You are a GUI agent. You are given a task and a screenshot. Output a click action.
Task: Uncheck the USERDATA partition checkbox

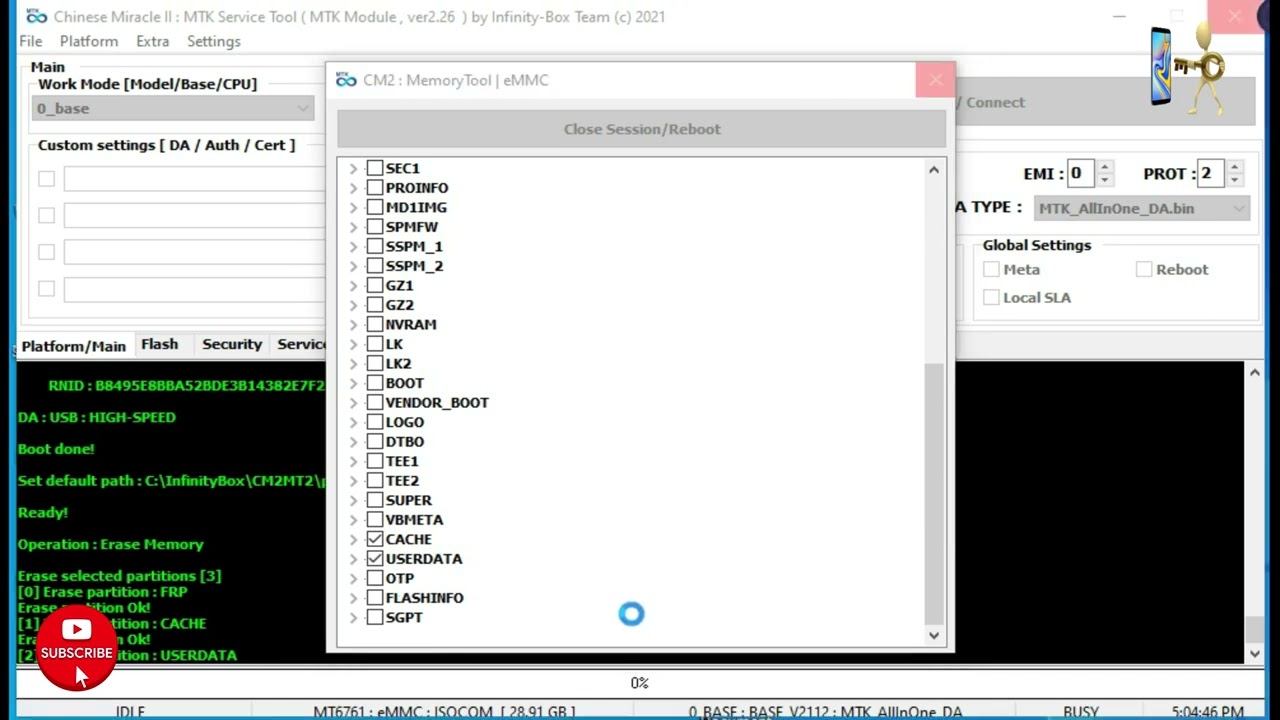point(375,559)
